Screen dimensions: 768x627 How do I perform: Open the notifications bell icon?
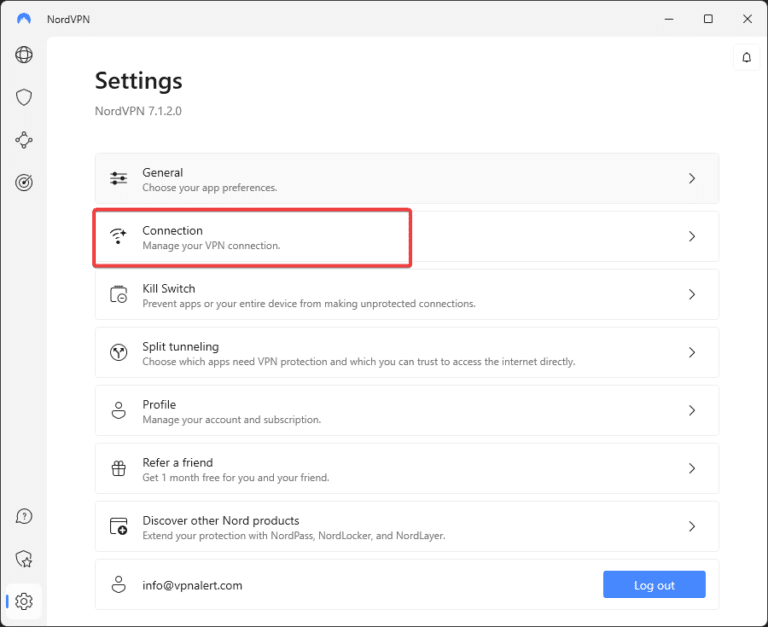click(x=746, y=58)
